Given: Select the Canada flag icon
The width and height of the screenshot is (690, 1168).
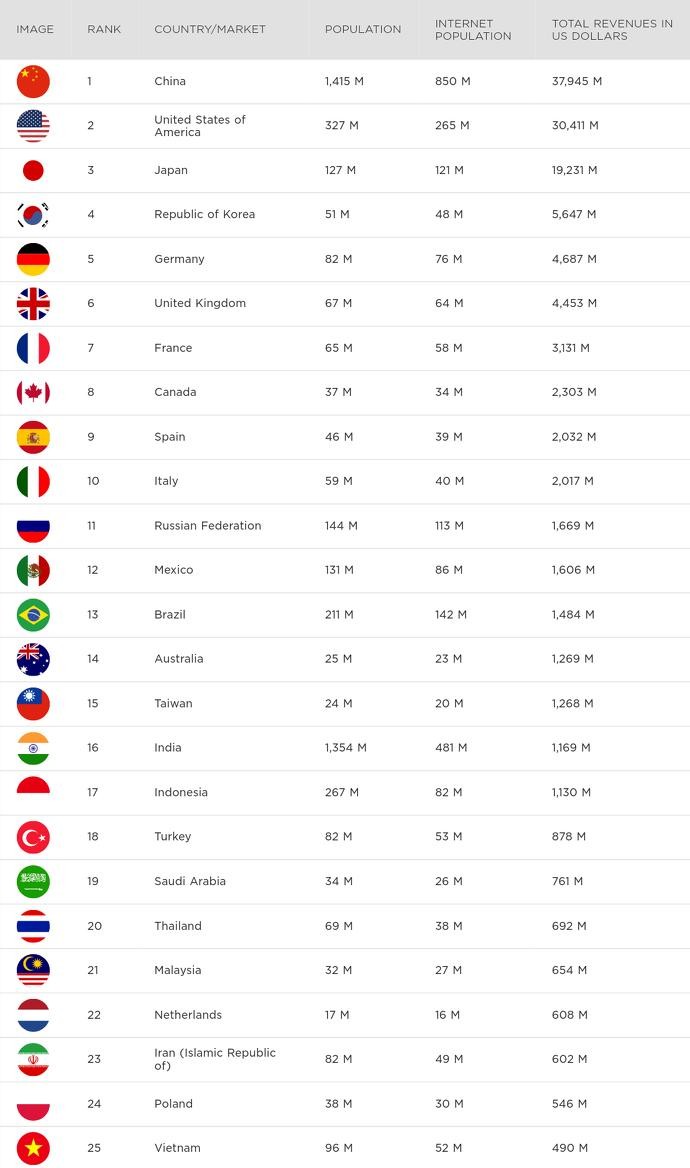Looking at the screenshot, I should (x=33, y=392).
